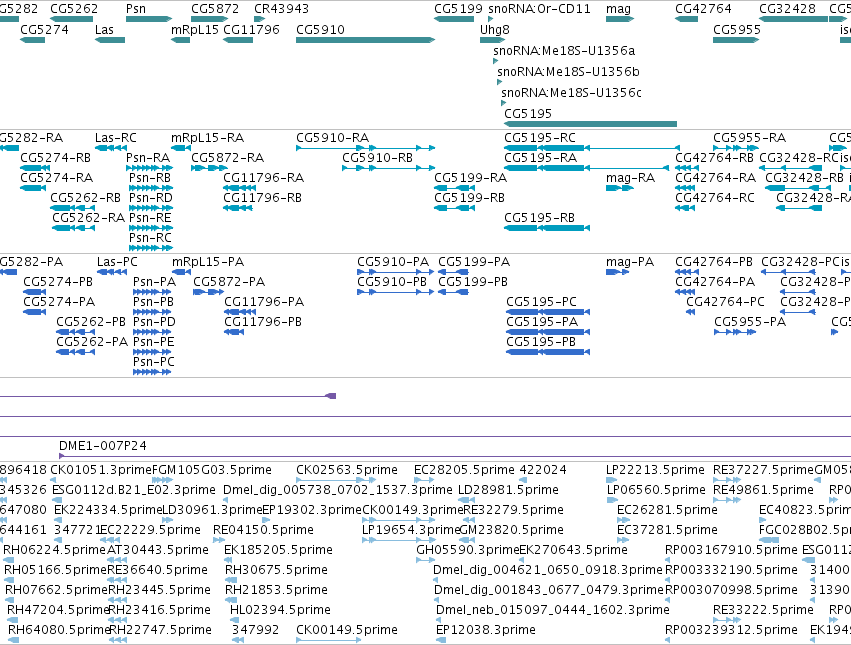Select EST CK02563.5prime
The image size is (851, 645).
tap(347, 470)
